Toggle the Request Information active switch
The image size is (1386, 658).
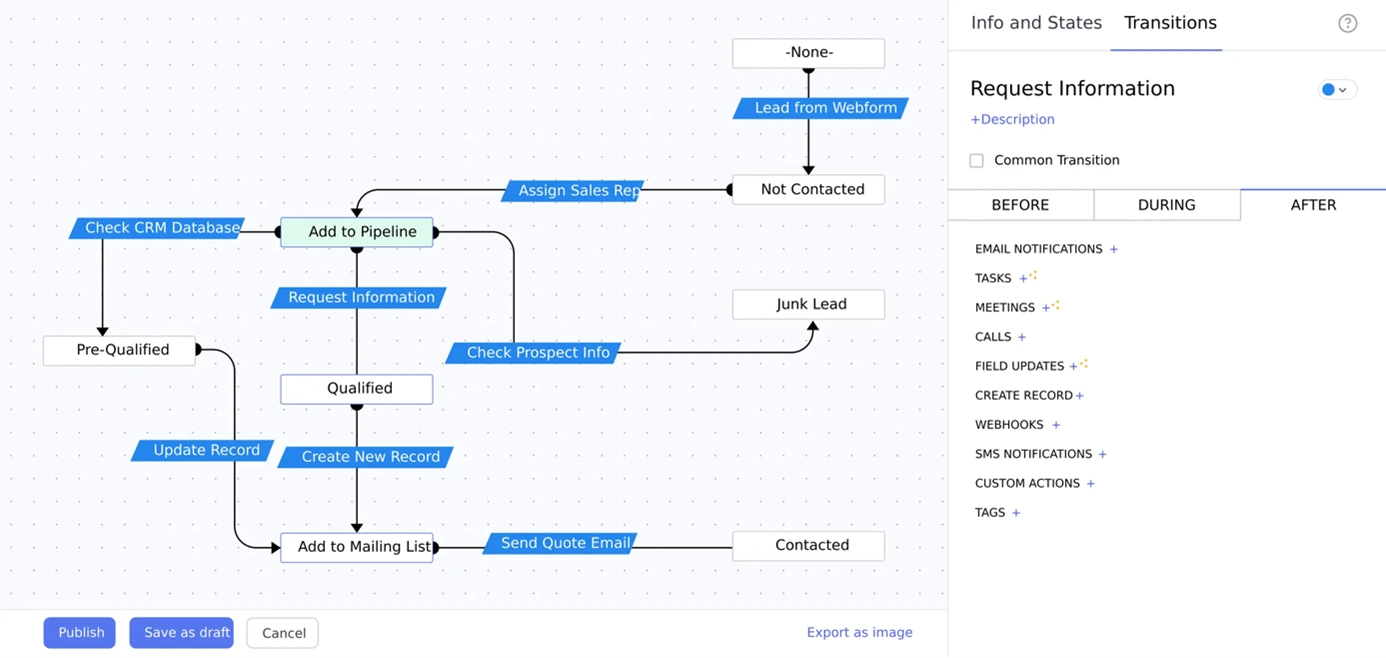coord(1330,89)
